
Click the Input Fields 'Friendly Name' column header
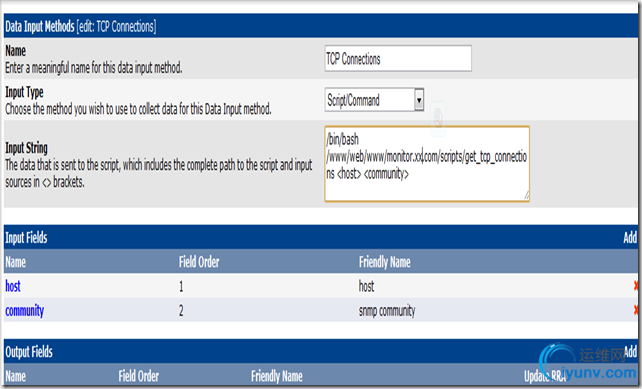[384, 262]
